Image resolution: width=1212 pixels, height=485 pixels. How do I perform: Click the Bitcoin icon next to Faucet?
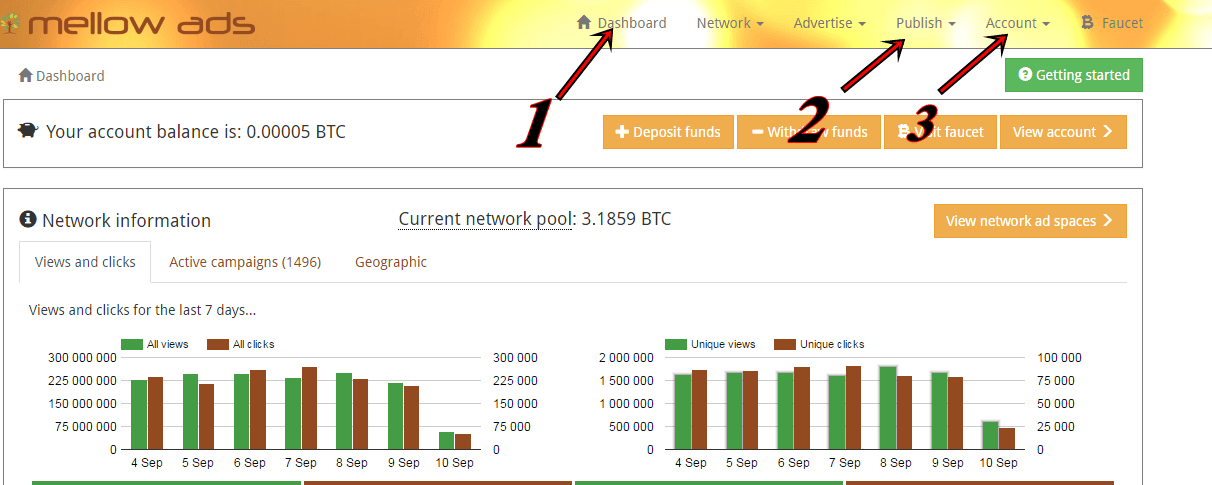[x=1087, y=23]
